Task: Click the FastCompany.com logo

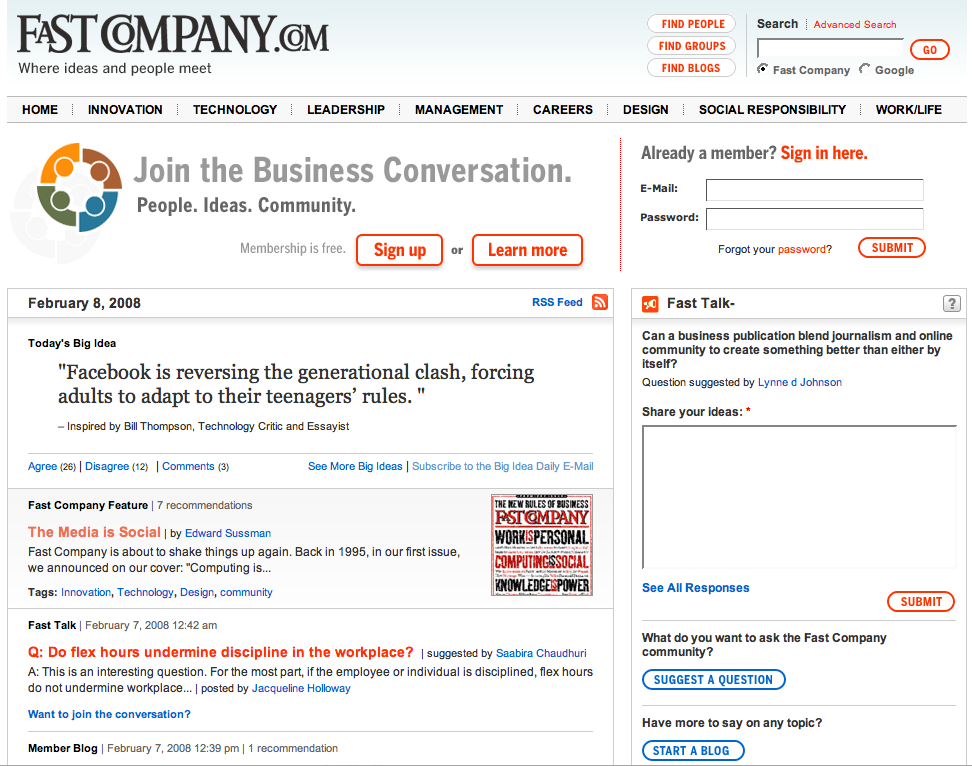Action: click(172, 36)
